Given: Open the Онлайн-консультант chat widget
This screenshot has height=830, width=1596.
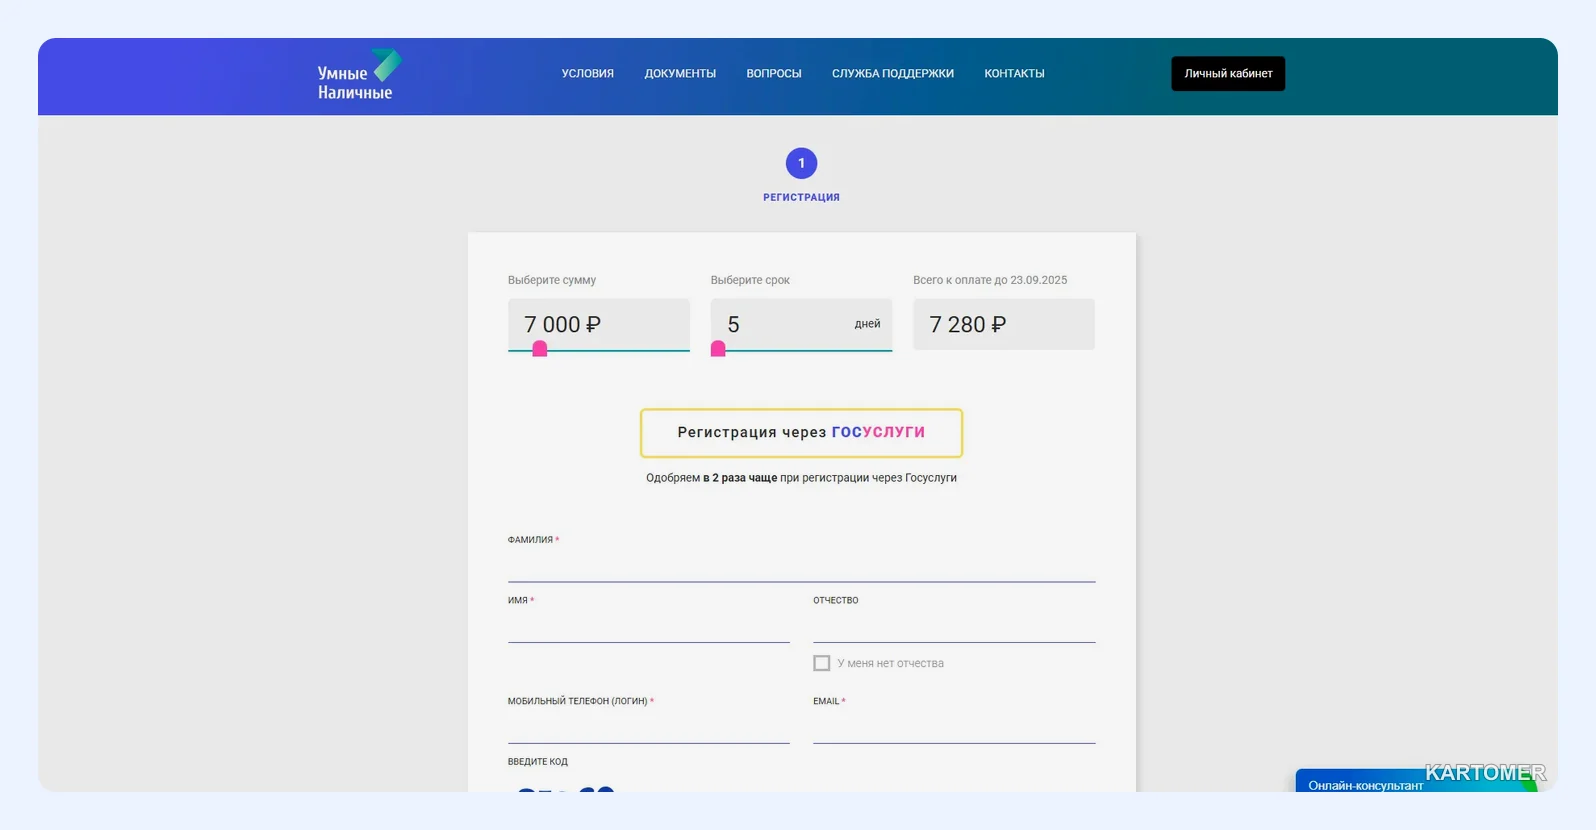Looking at the screenshot, I should (1416, 781).
